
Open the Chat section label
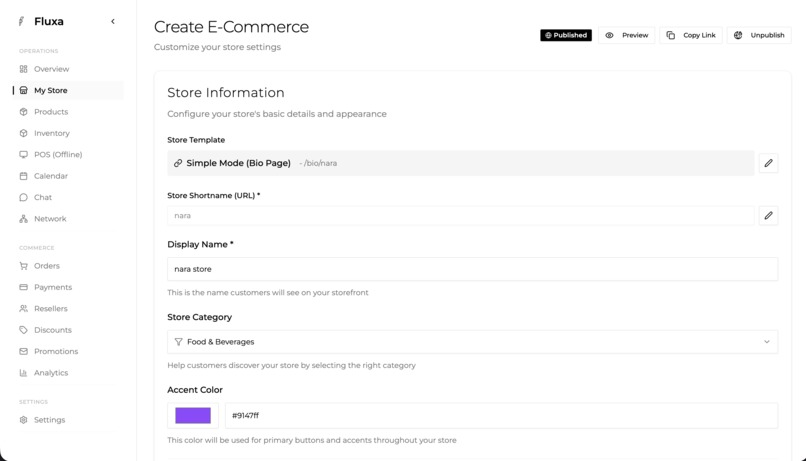coord(43,197)
